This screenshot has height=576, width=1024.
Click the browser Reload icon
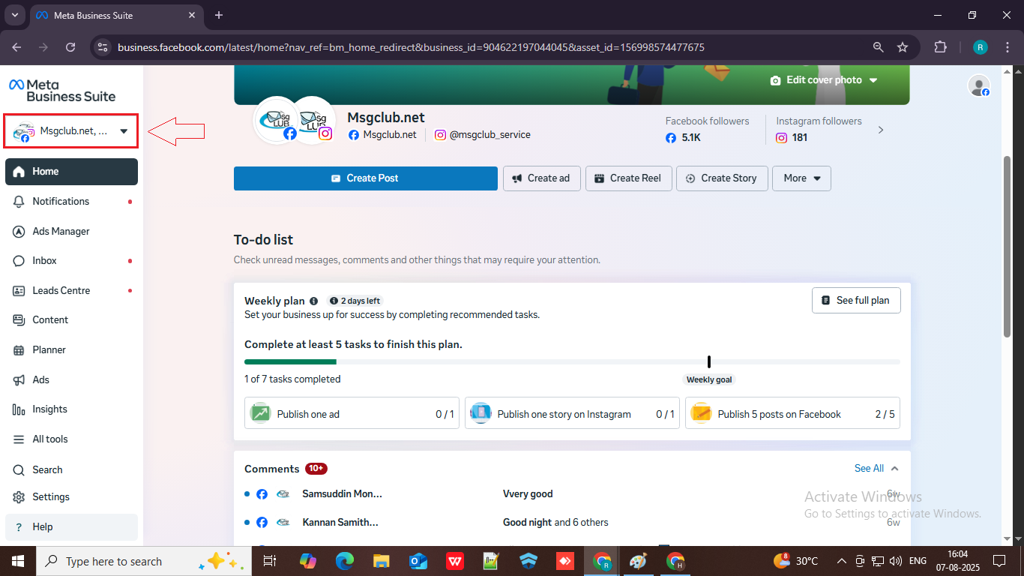[71, 47]
